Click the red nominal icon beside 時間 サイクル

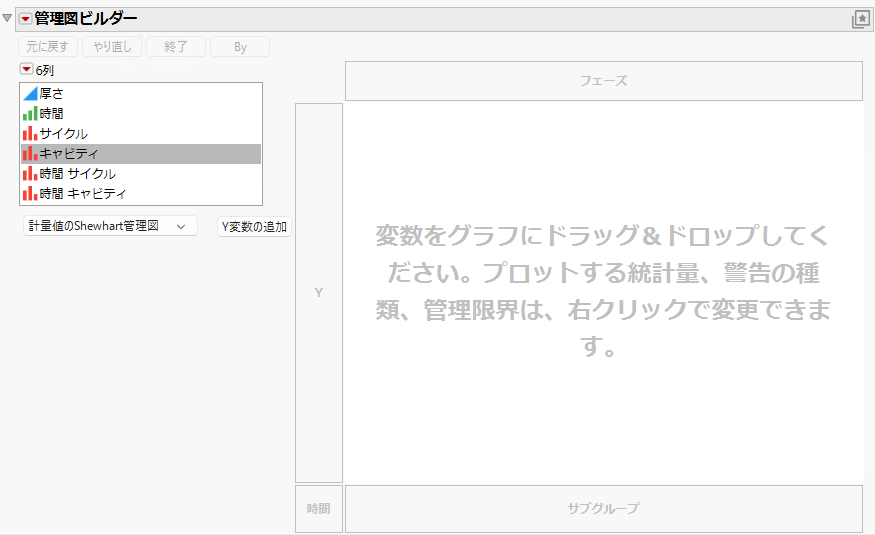[30, 174]
